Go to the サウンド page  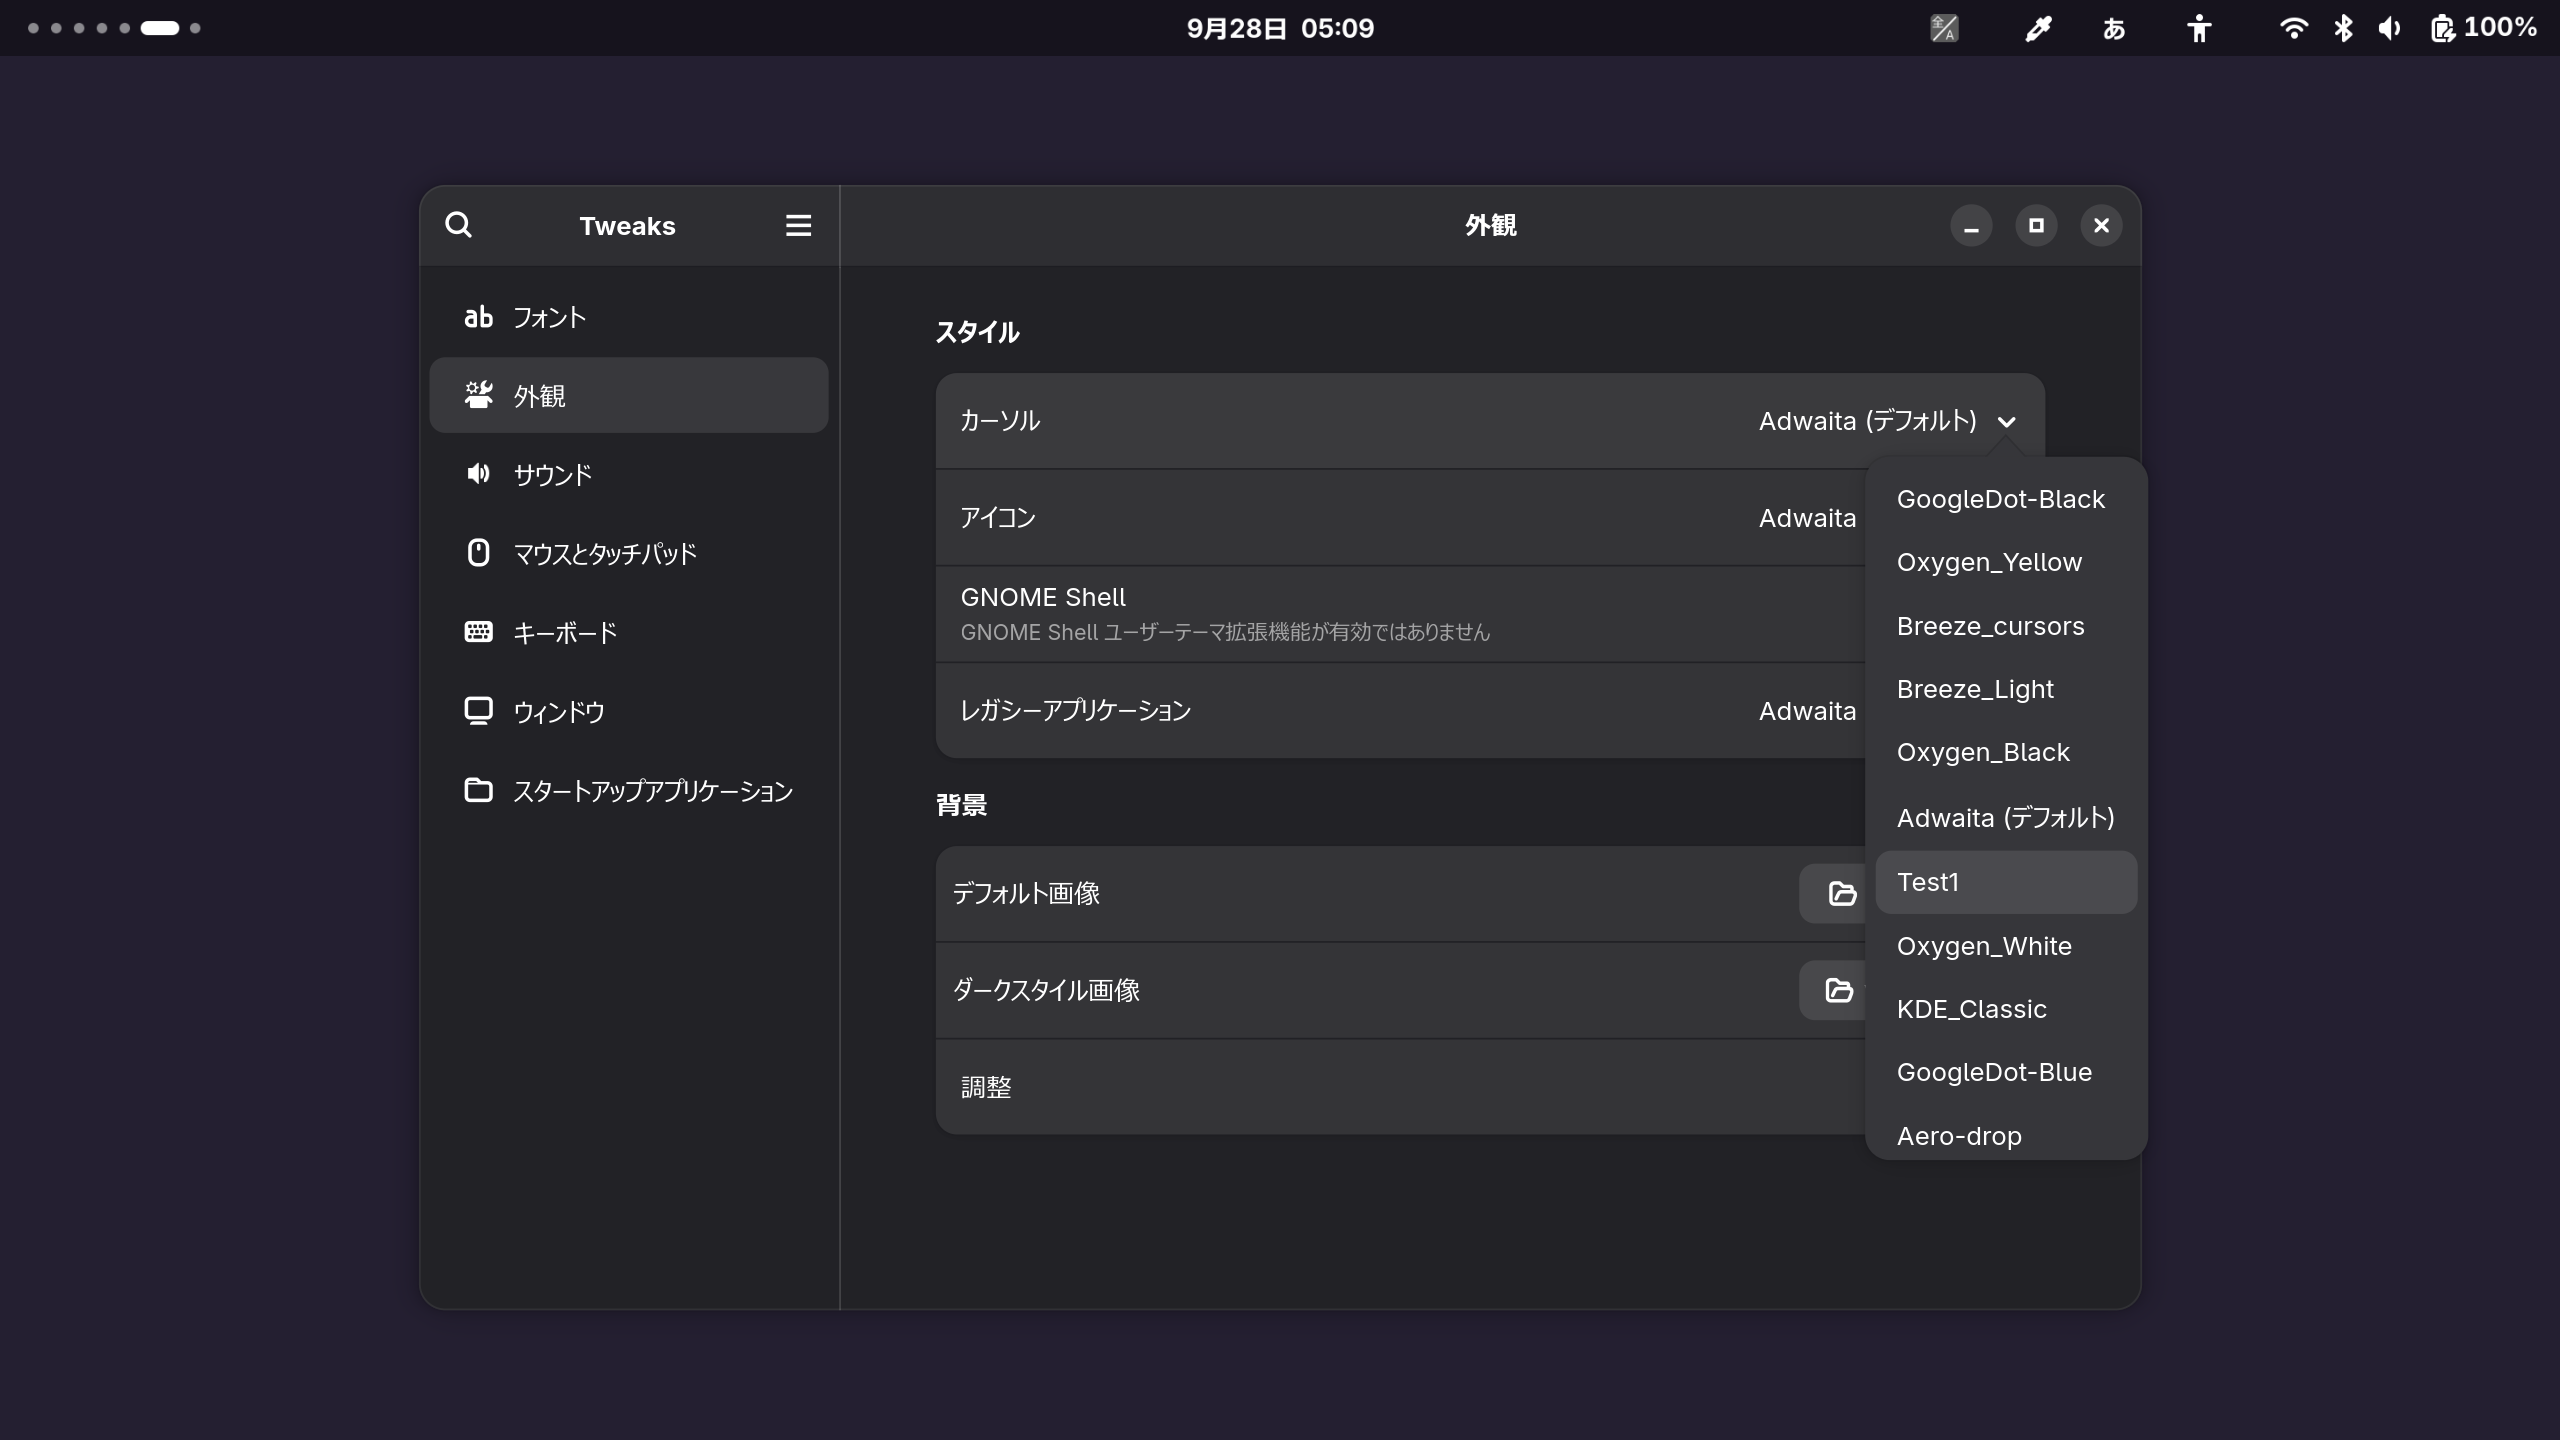tap(629, 474)
